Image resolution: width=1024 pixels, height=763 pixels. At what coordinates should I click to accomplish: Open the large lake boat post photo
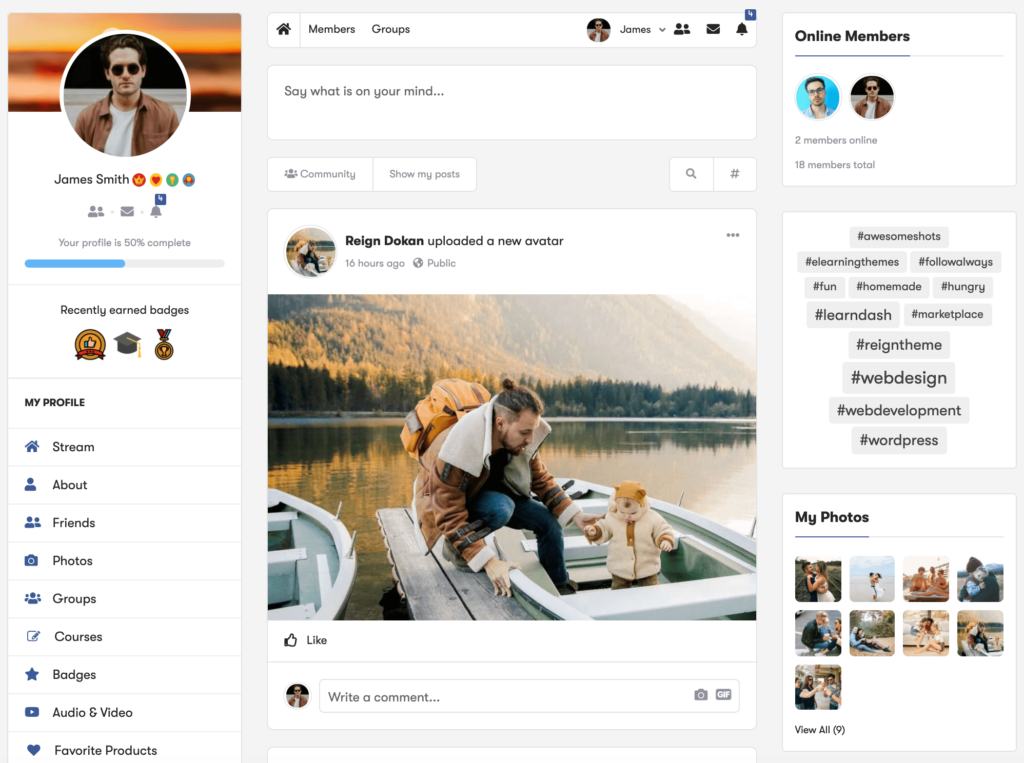tap(512, 457)
